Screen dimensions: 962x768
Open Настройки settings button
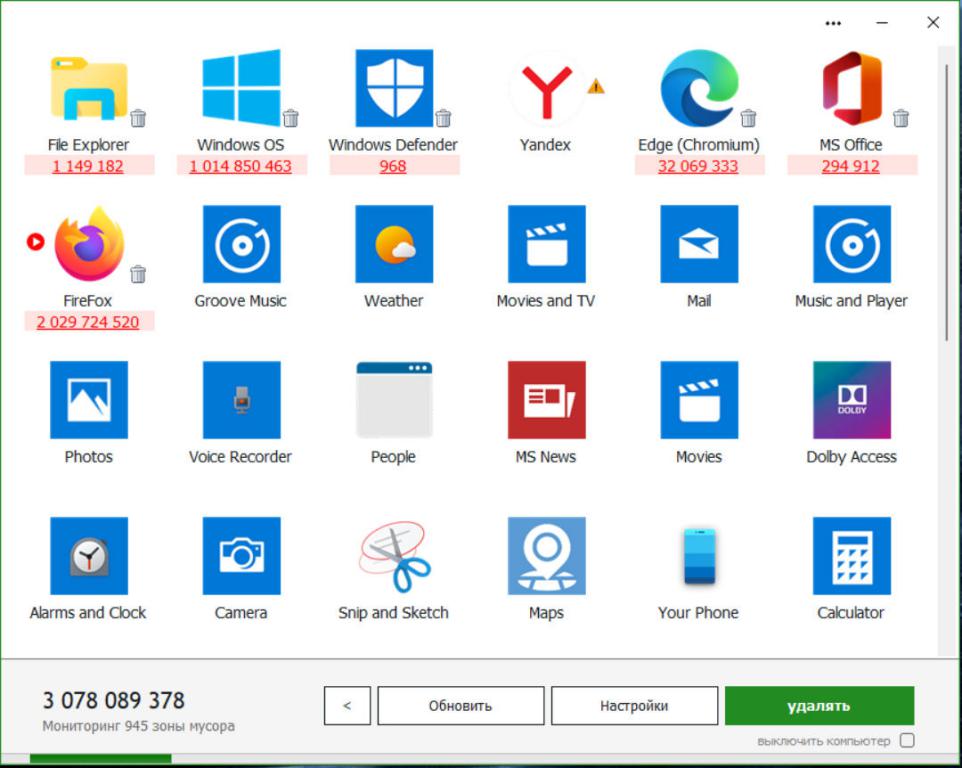point(634,706)
